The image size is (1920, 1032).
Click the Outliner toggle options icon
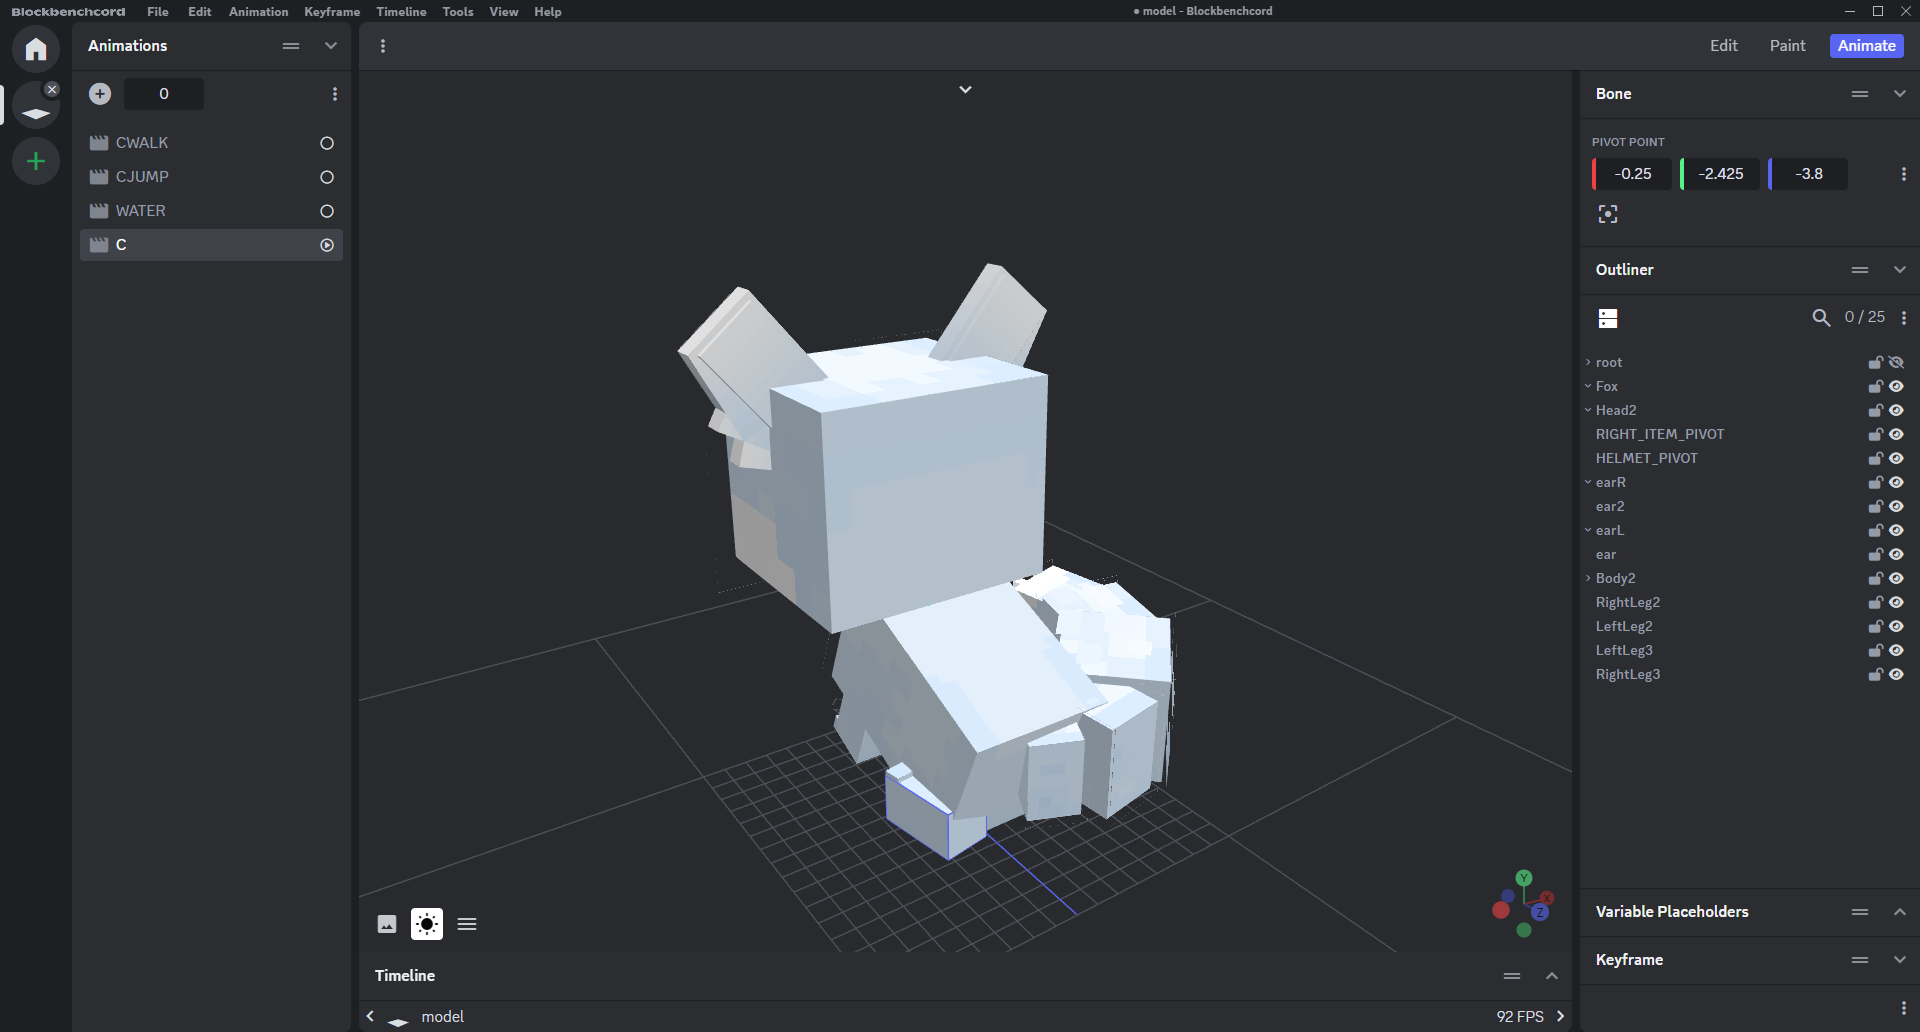pyautogui.click(x=1608, y=318)
